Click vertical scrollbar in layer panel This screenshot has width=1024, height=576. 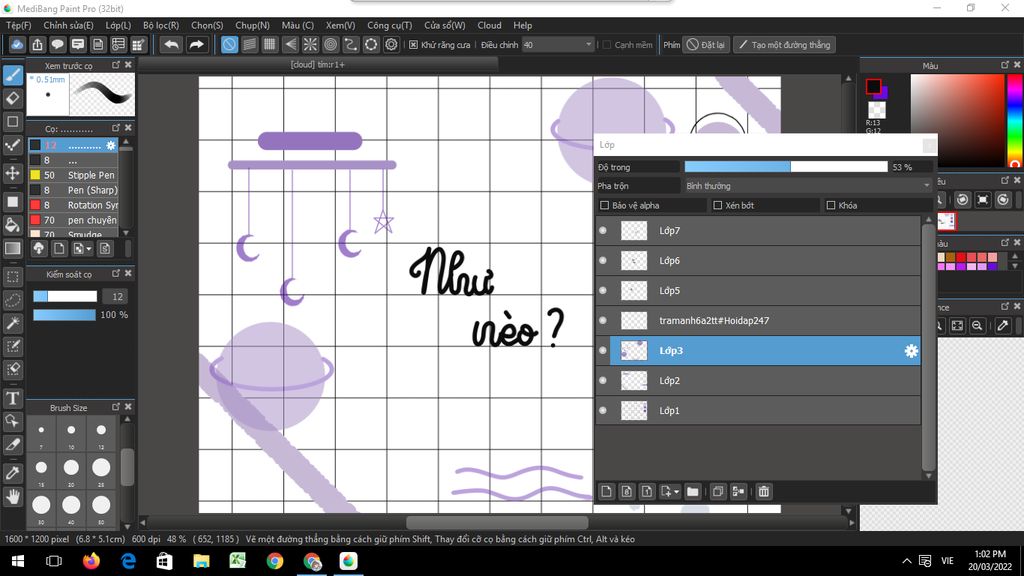929,347
